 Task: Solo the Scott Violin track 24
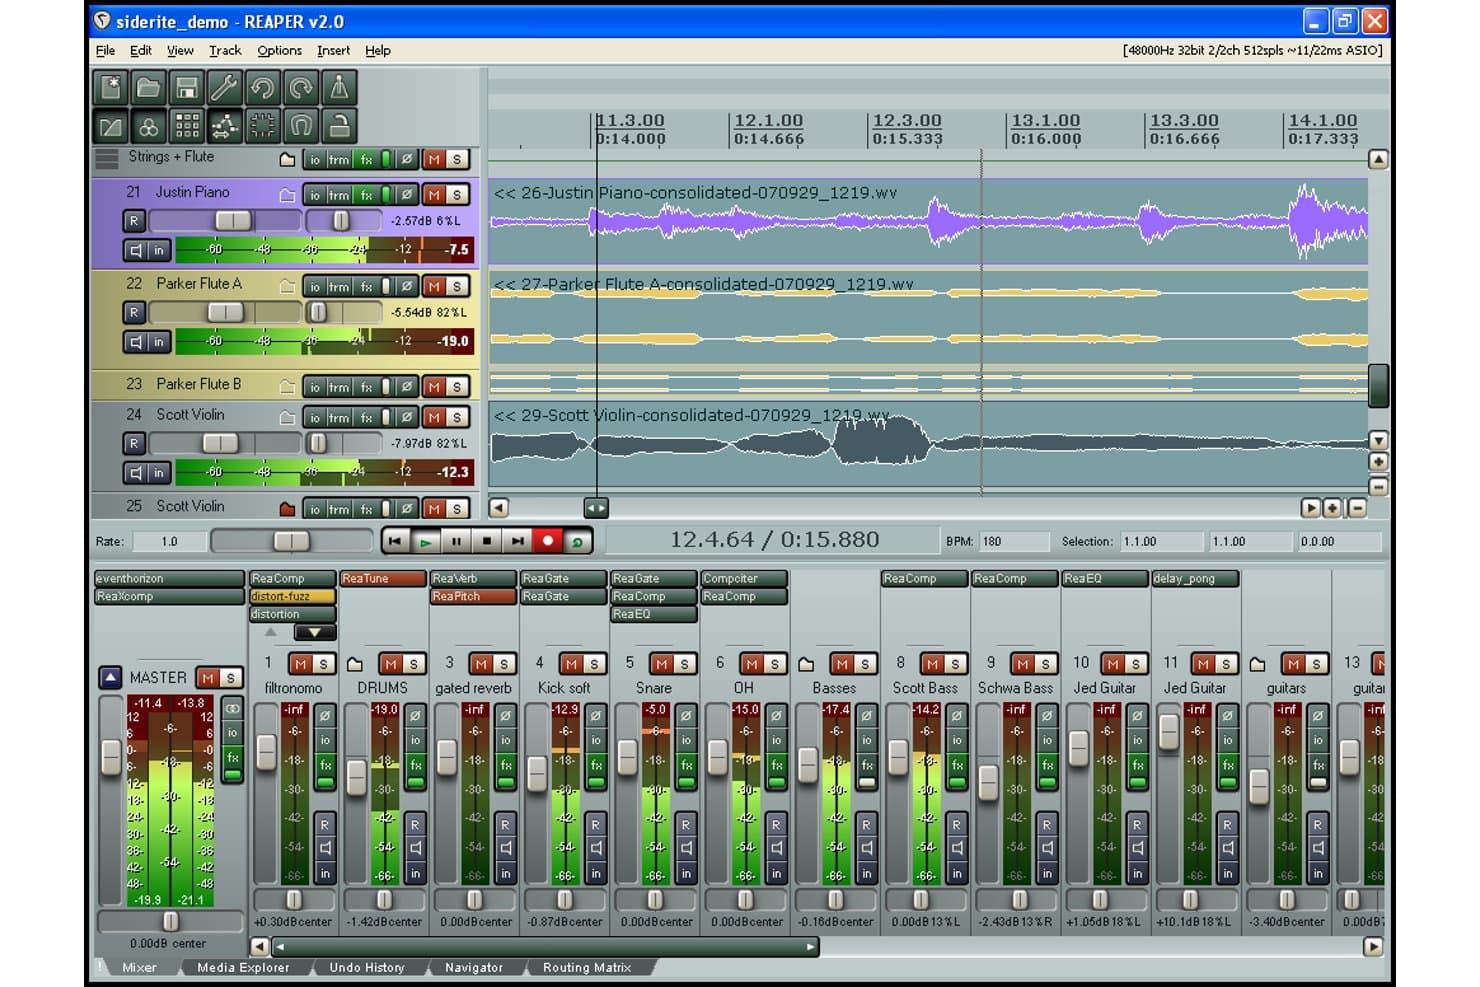(457, 418)
